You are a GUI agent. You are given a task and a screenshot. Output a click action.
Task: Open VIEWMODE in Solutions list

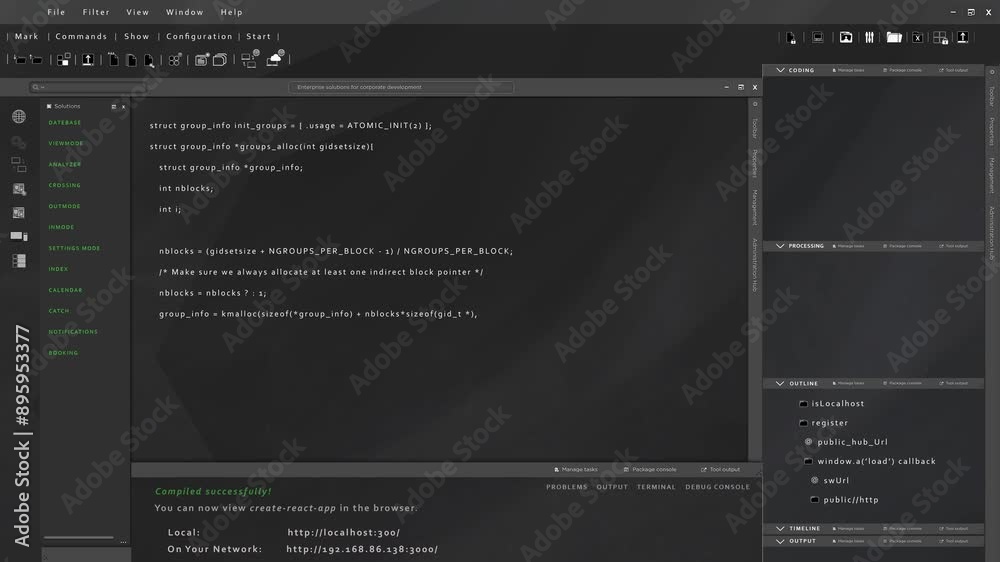click(x=66, y=144)
